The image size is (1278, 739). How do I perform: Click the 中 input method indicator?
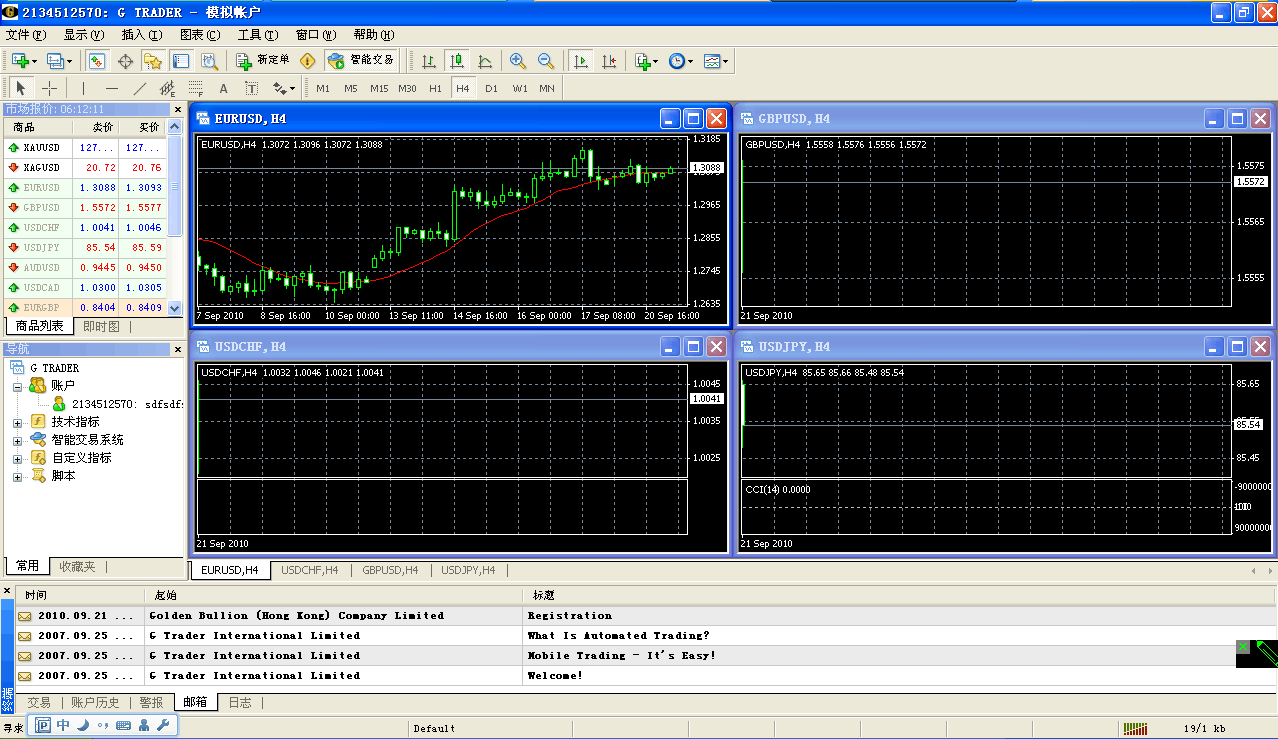[x=64, y=725]
